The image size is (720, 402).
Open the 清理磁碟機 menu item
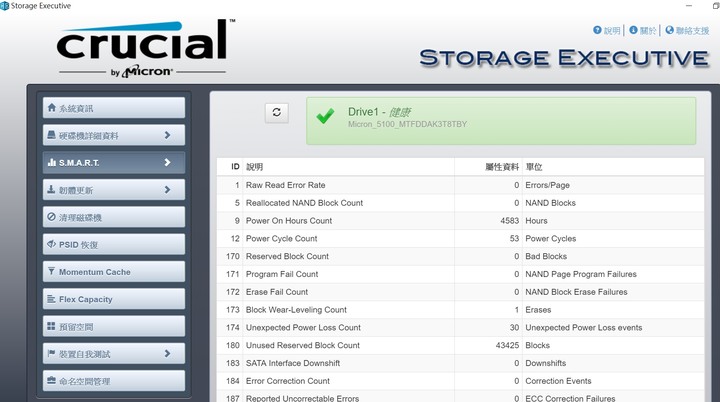coord(114,217)
